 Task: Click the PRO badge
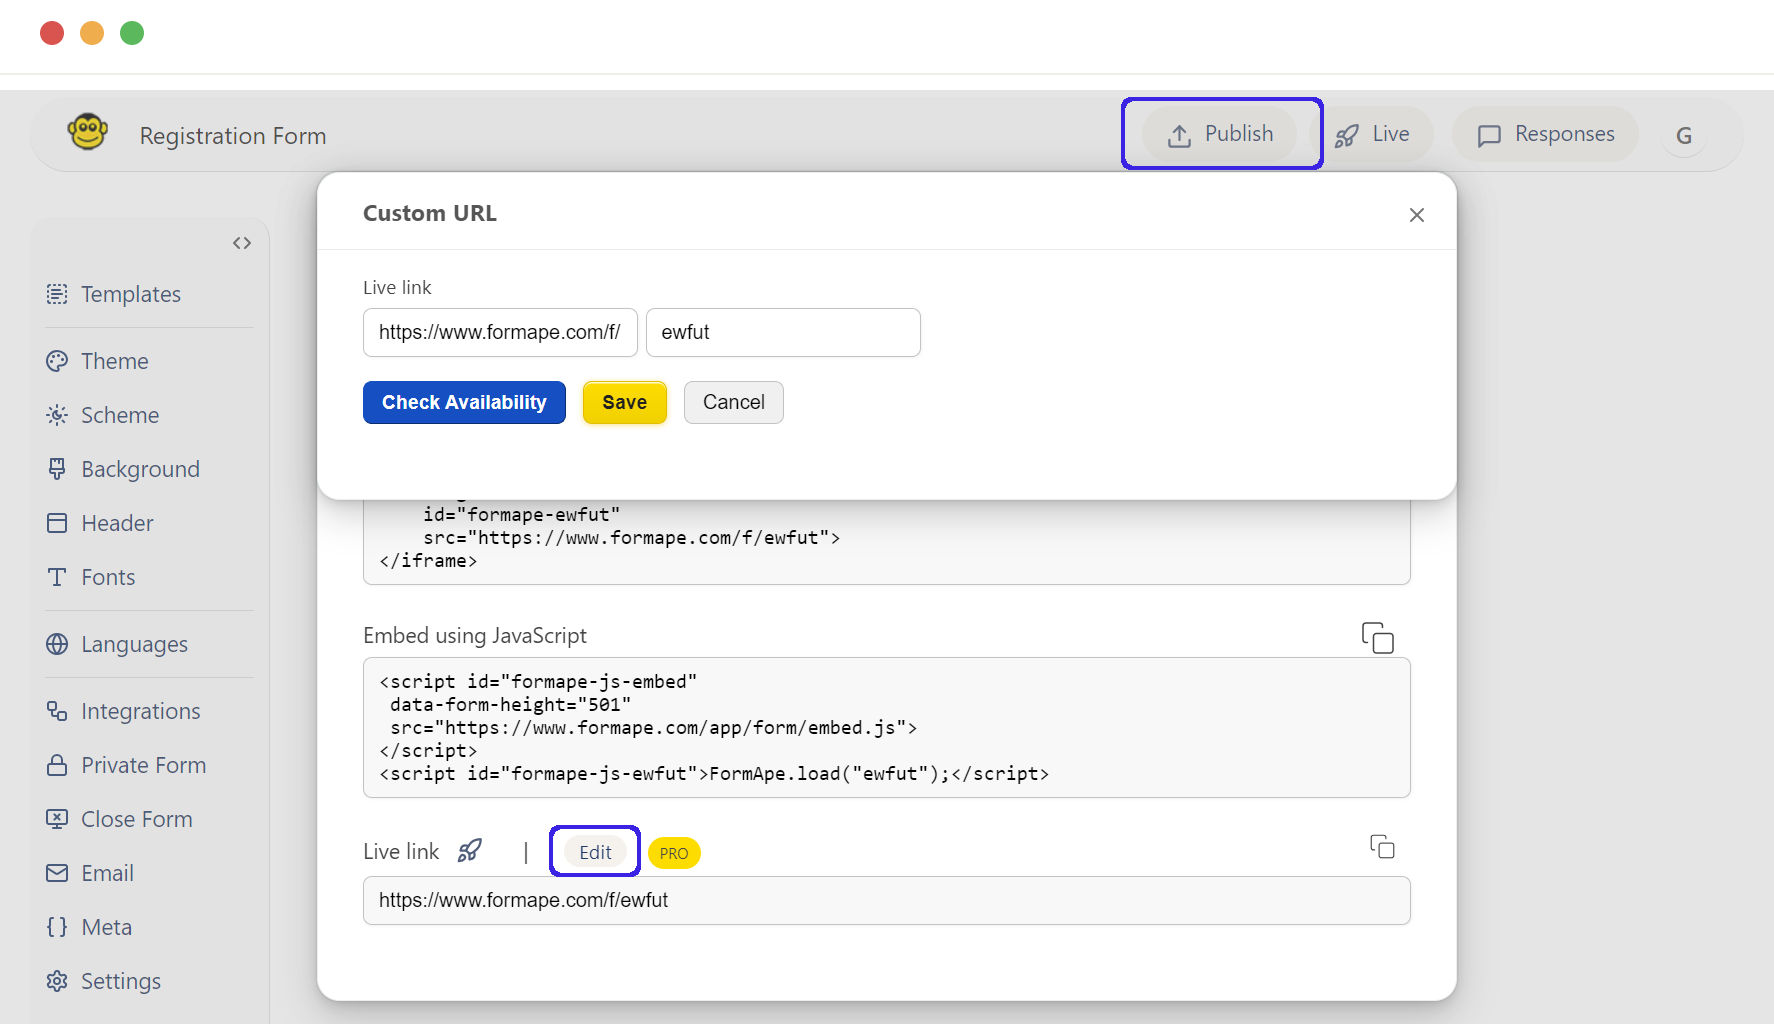[674, 853]
